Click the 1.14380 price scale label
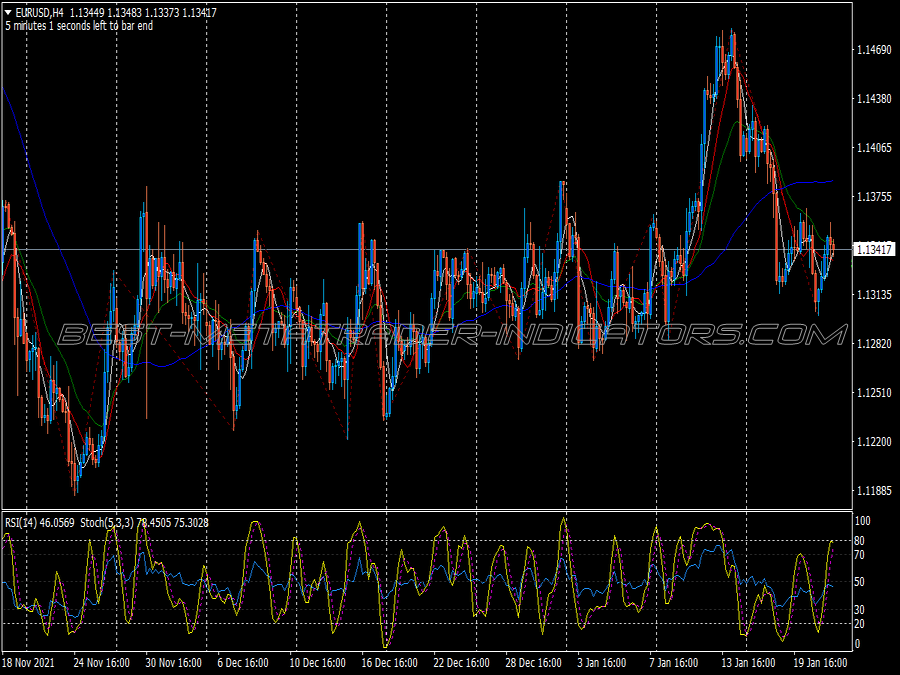Viewport: 900px width, 675px height. click(x=874, y=99)
